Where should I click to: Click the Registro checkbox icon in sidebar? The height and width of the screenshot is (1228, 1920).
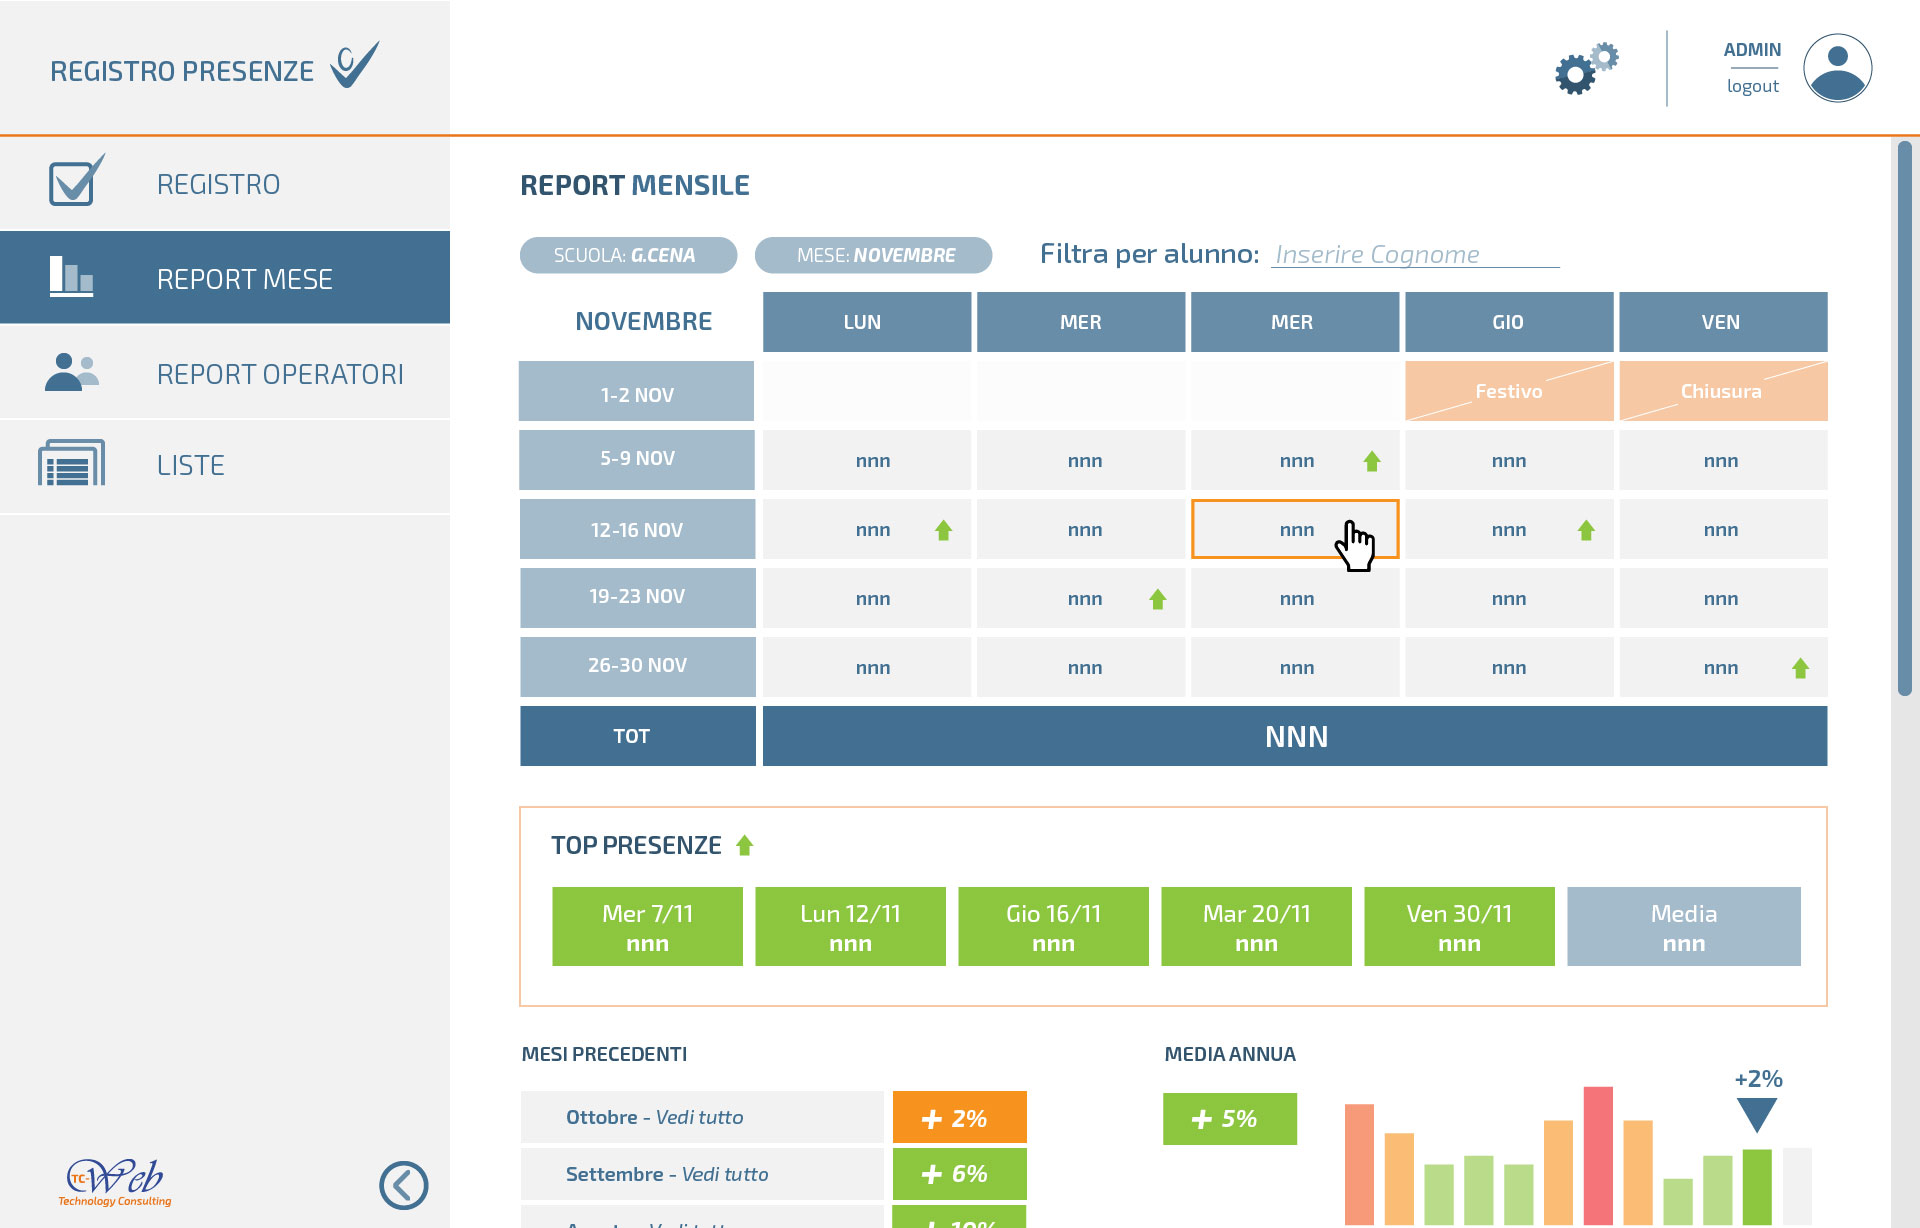point(76,181)
